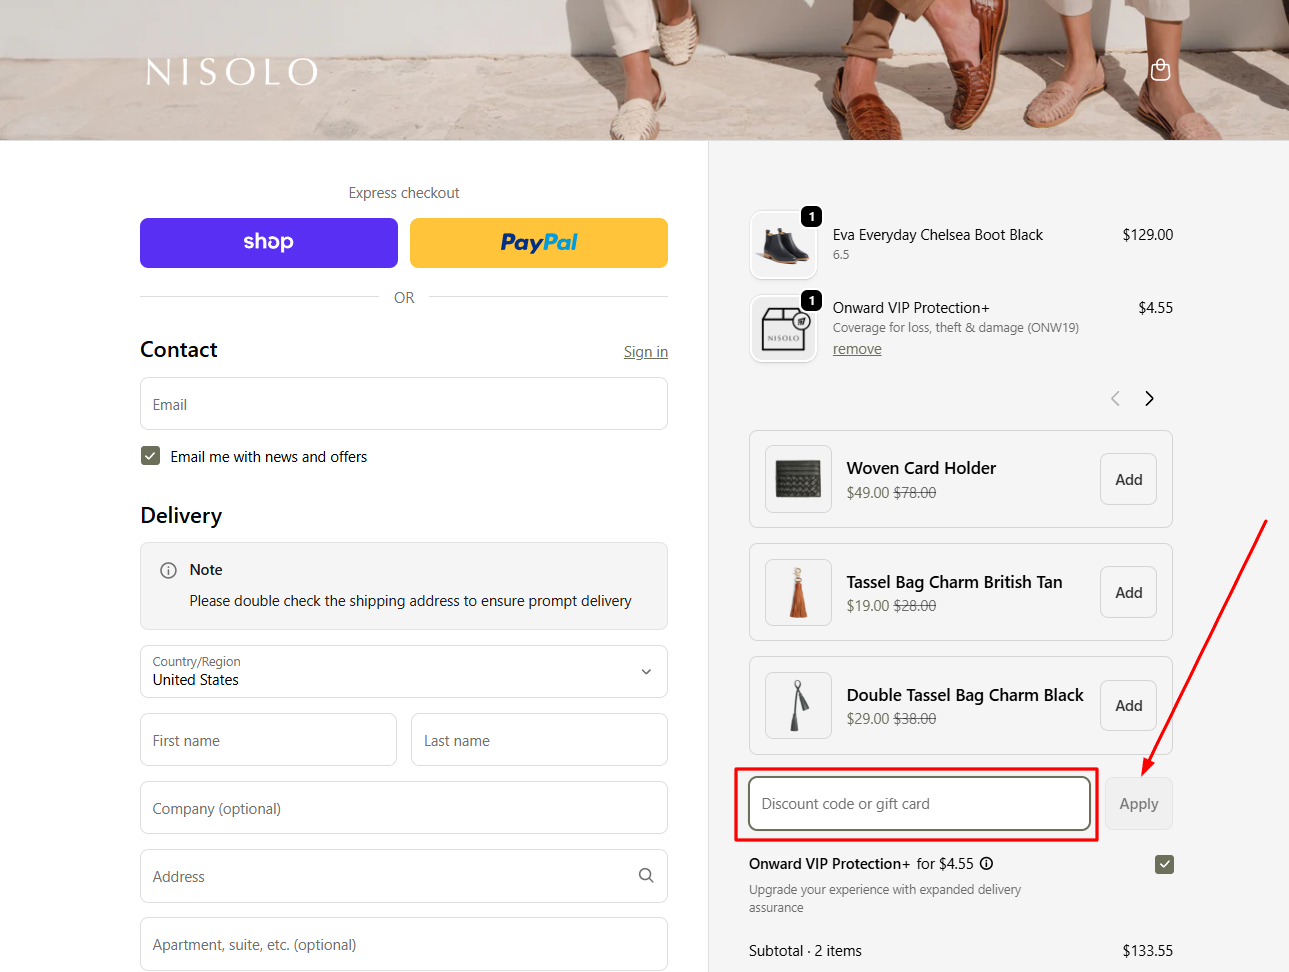The height and width of the screenshot is (972, 1289).
Task: Uncheck 'Email me with news and offers'
Action: 149,455
